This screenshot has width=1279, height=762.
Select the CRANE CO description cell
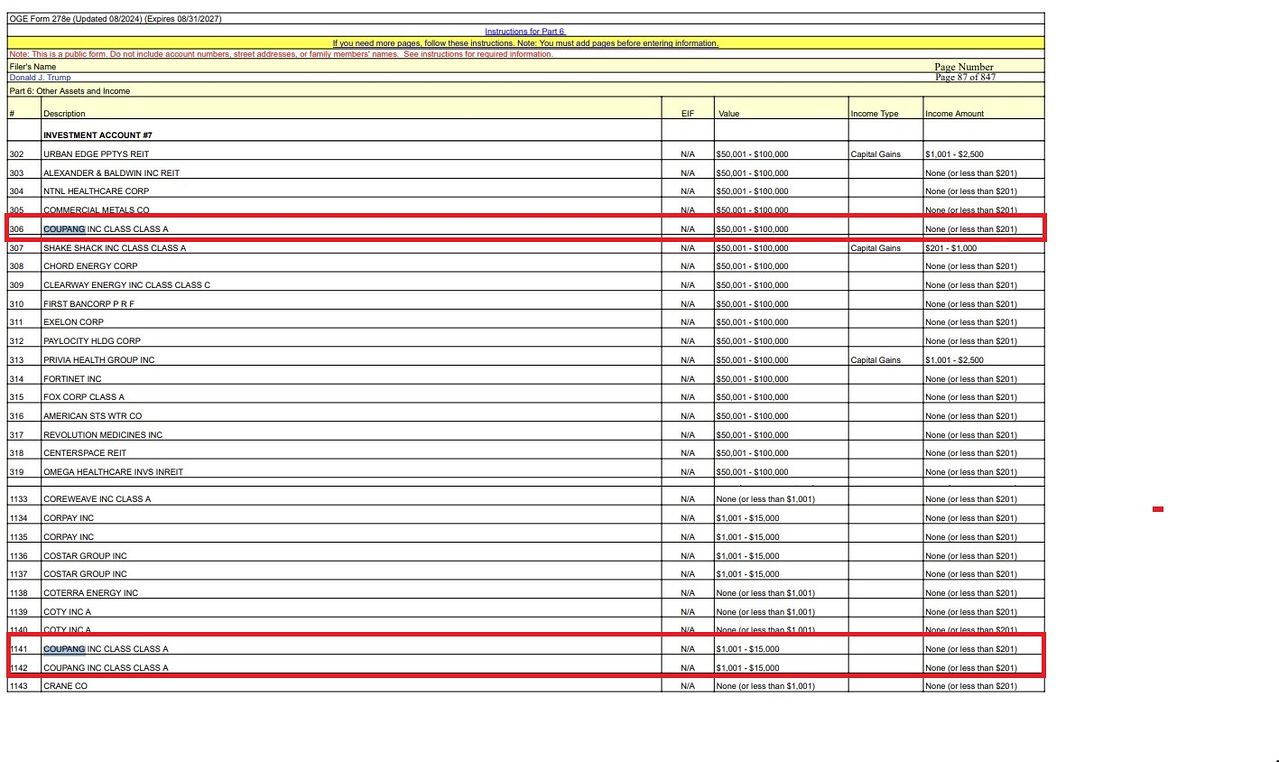click(x=351, y=686)
